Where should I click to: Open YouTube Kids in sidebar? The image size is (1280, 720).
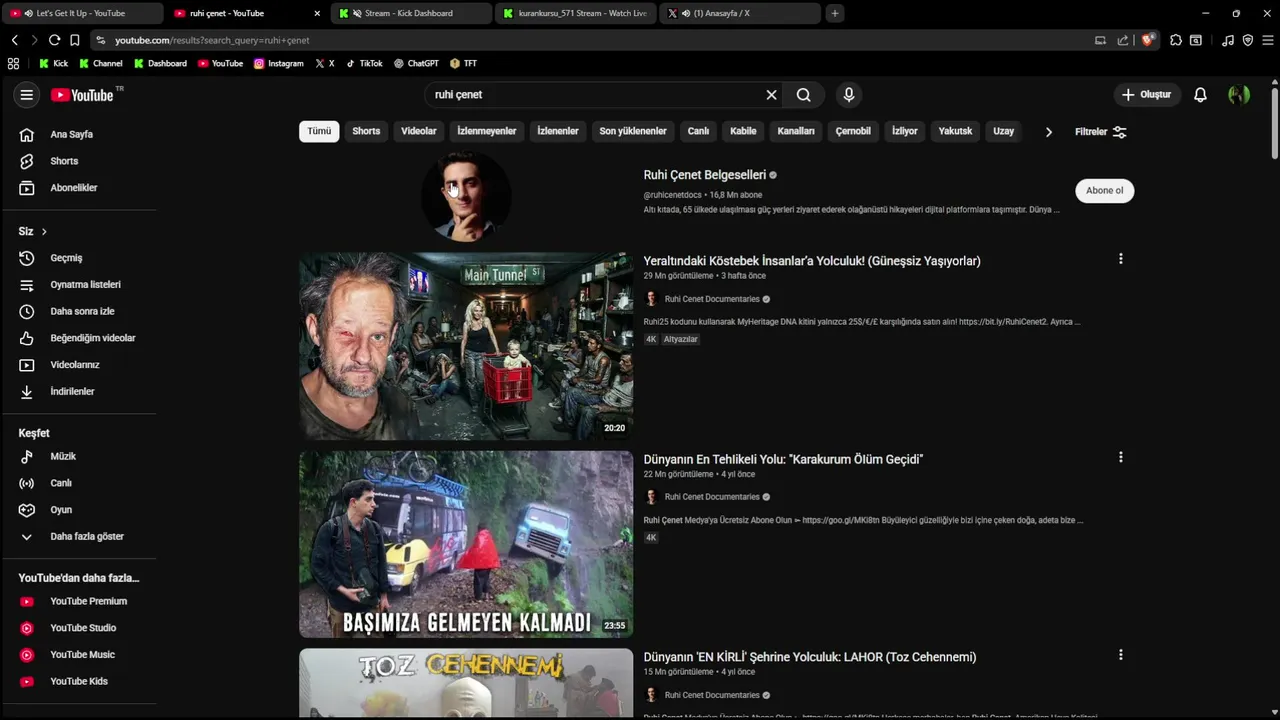coord(80,681)
